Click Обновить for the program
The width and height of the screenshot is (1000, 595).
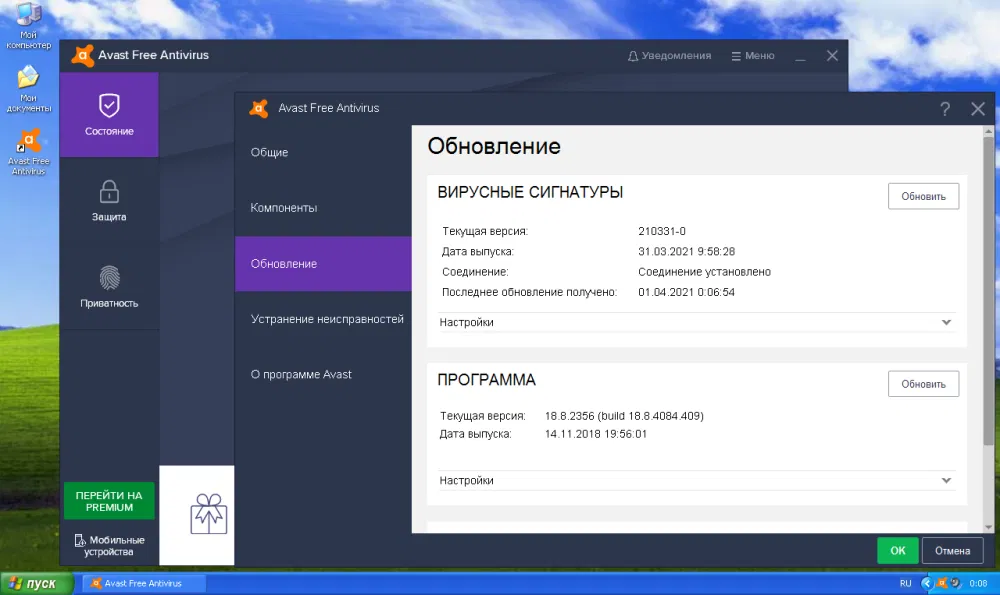pos(923,384)
